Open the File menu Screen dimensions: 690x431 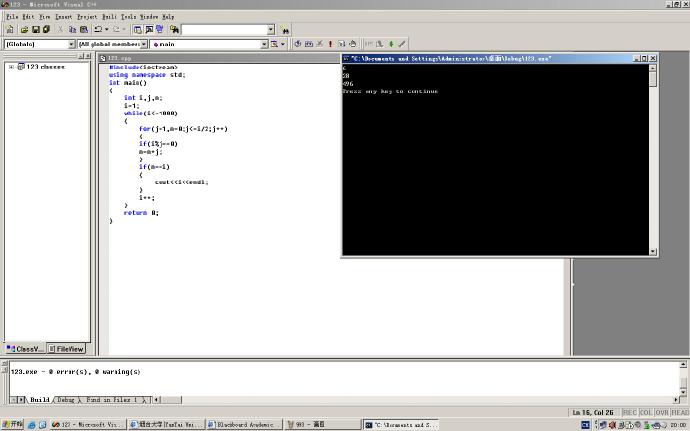tap(12, 17)
